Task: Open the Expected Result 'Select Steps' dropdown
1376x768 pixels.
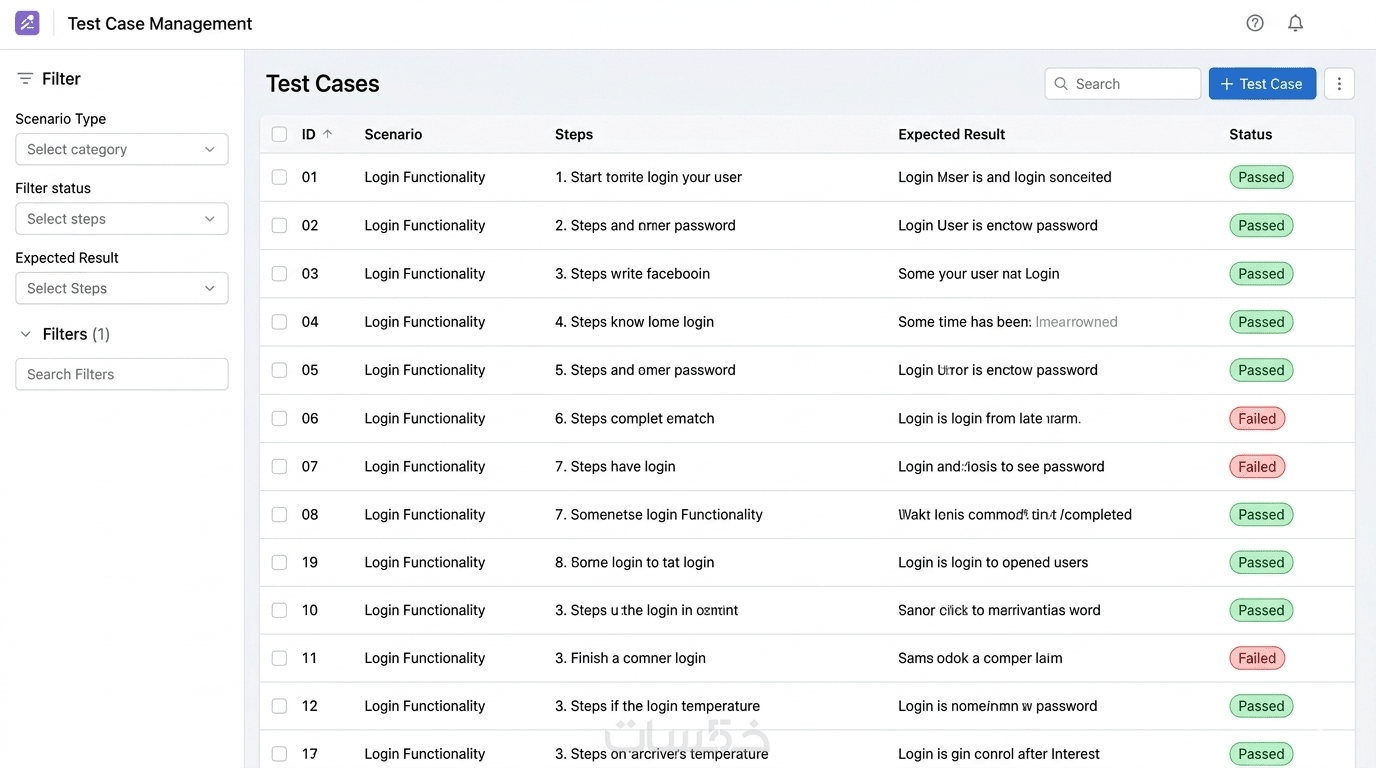Action: pyautogui.click(x=122, y=288)
